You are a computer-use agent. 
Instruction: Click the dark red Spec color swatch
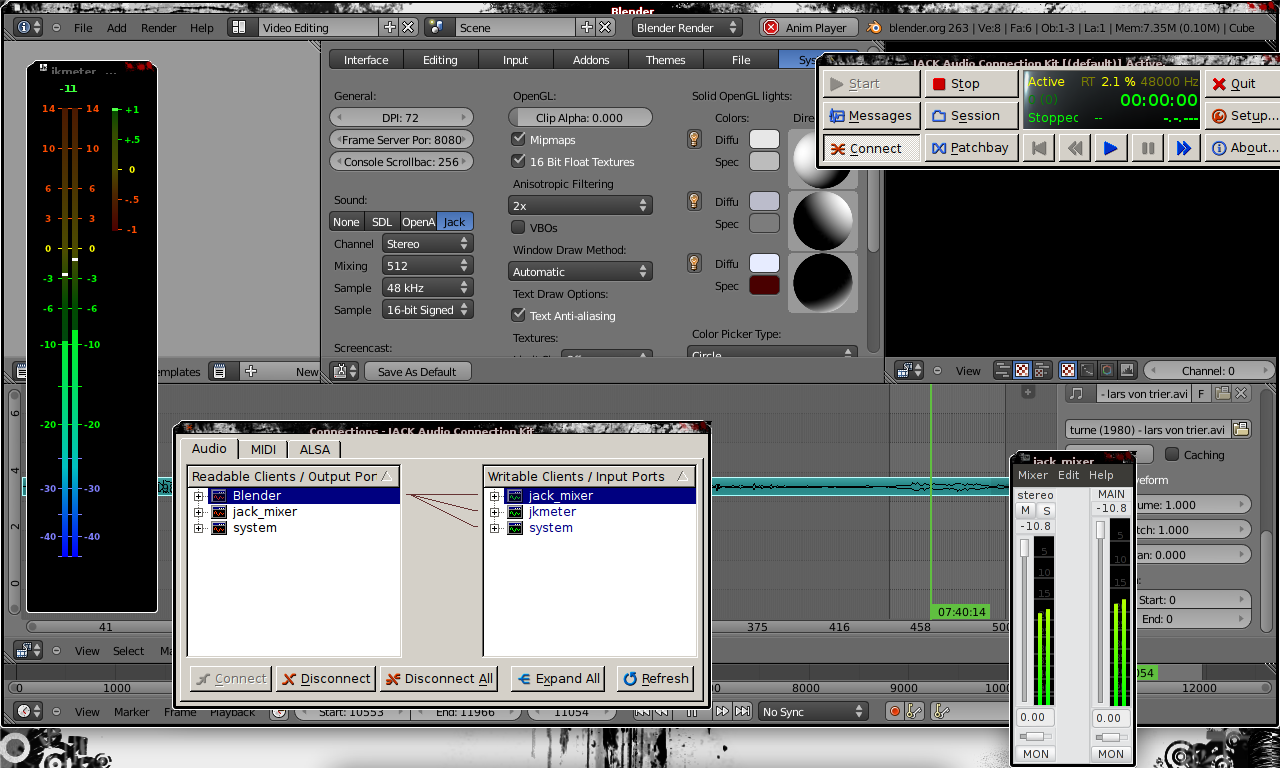764,286
